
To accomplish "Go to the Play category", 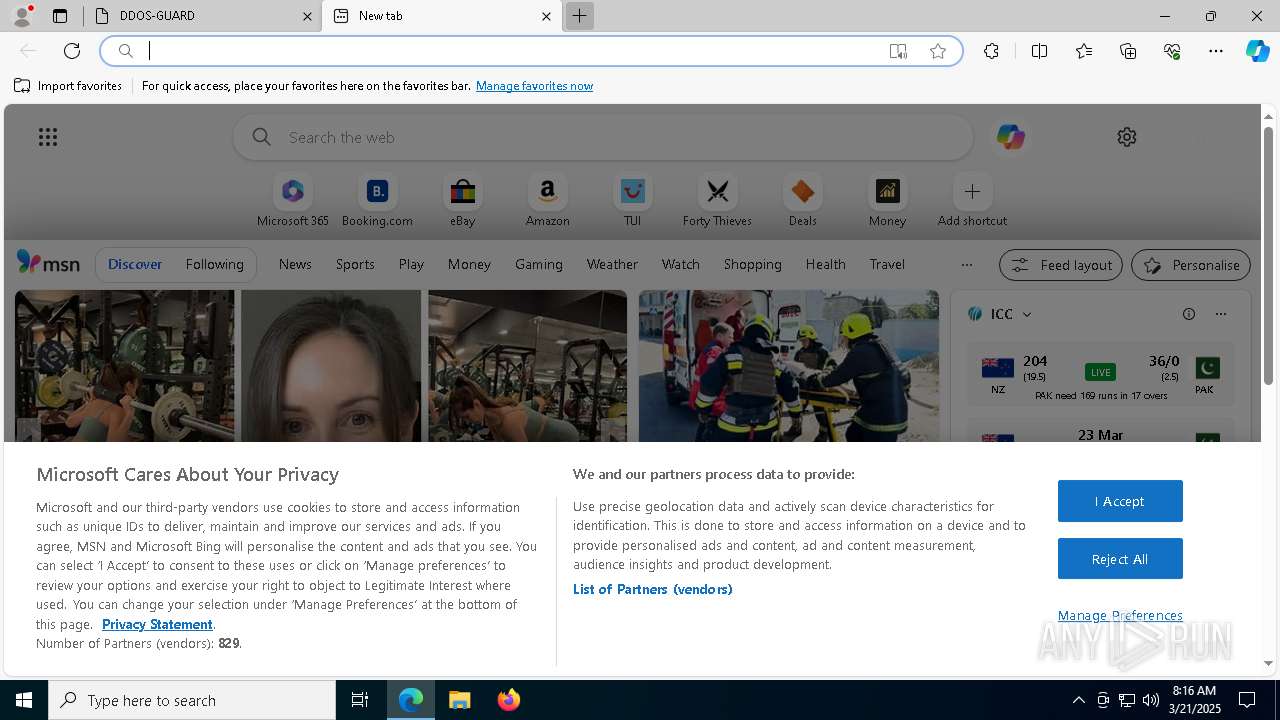I will click(x=411, y=264).
